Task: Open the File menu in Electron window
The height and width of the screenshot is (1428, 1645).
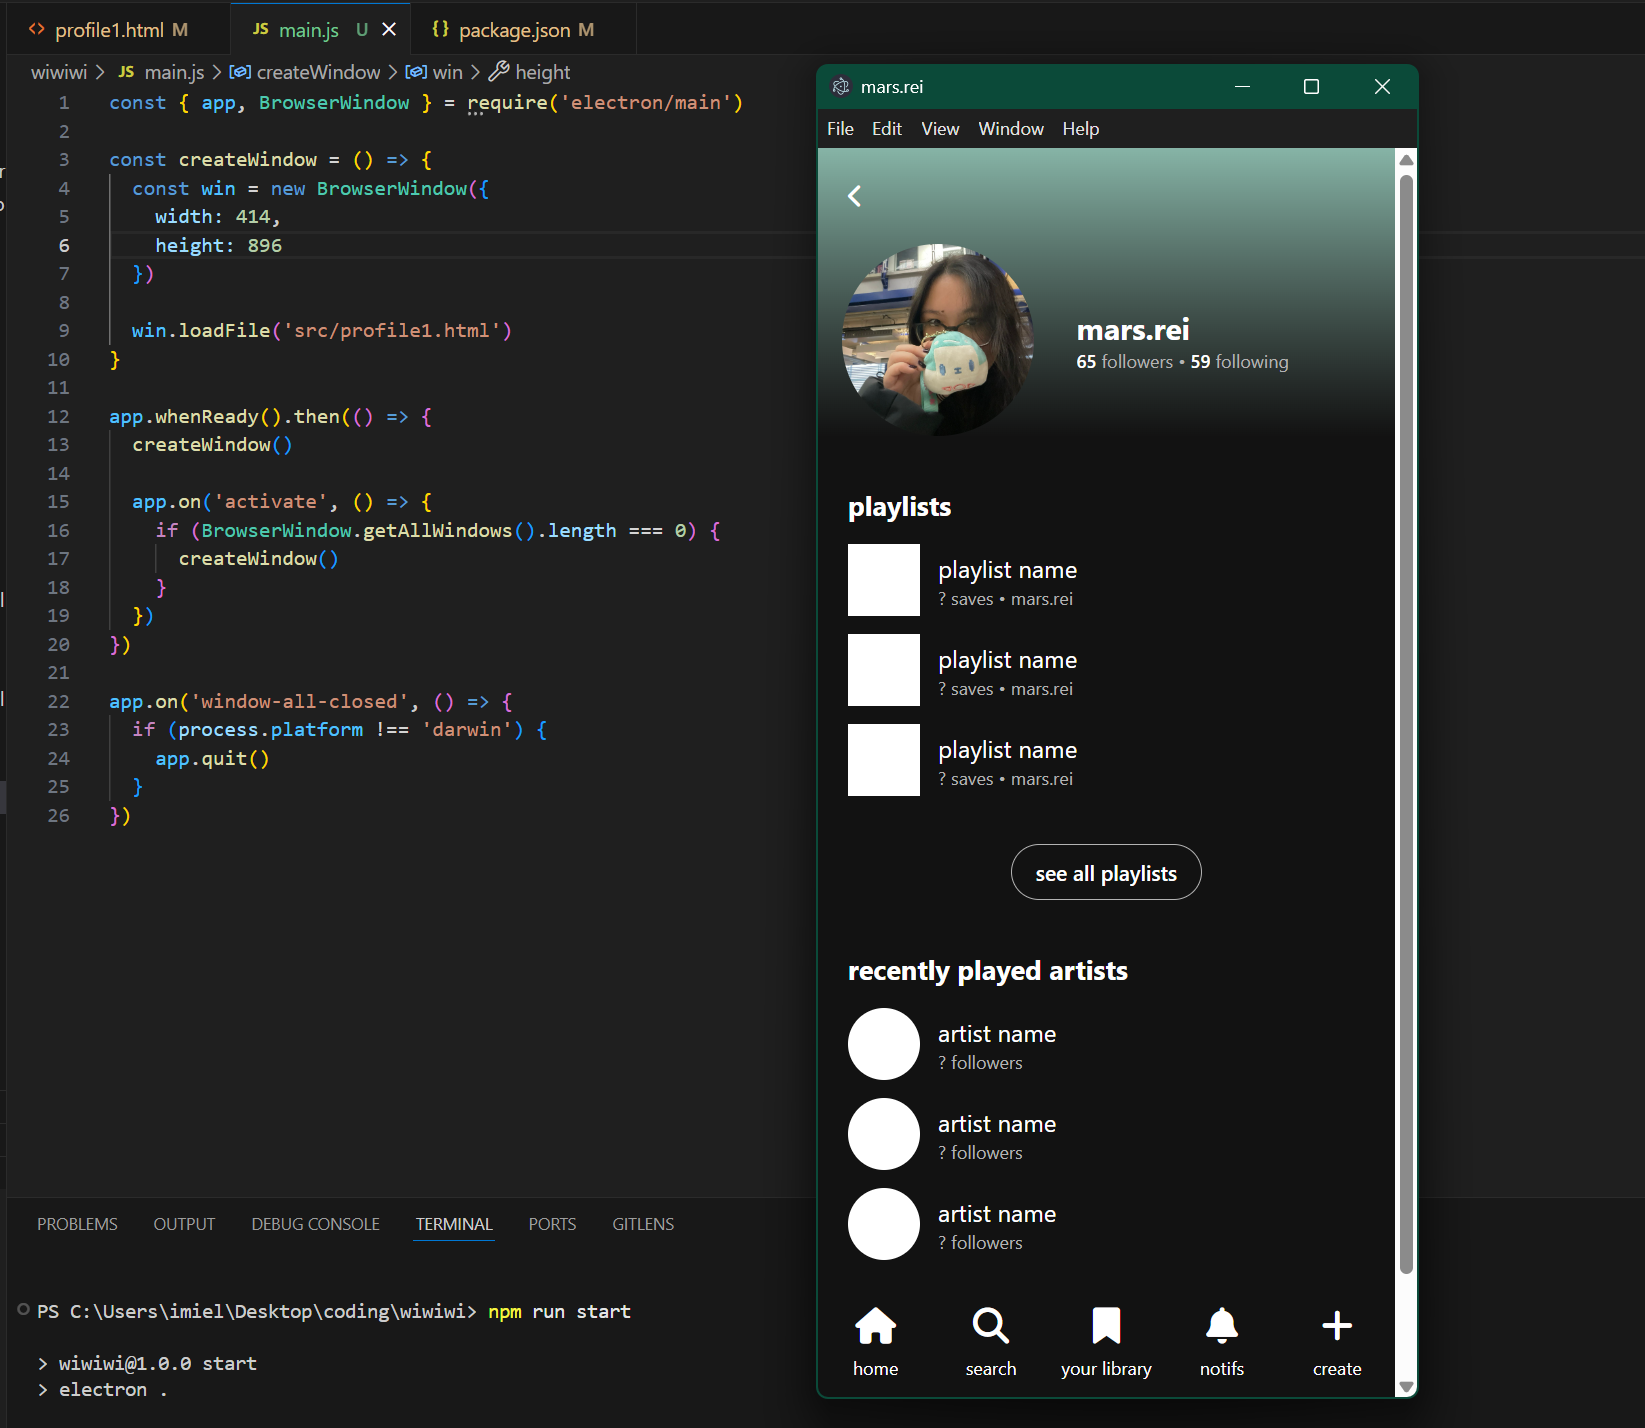Action: [x=840, y=129]
